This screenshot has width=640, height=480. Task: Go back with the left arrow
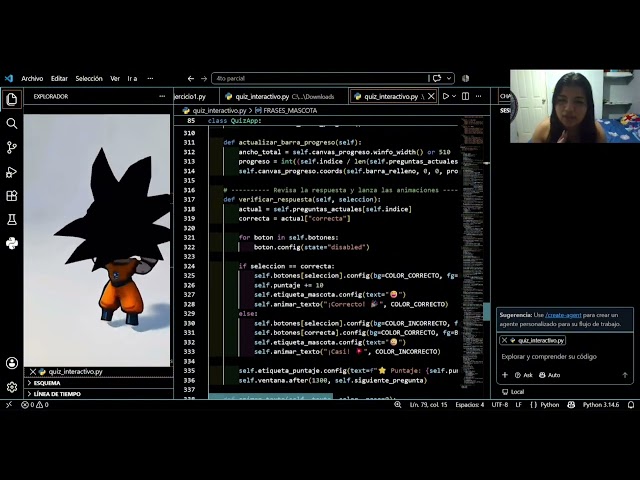(191, 78)
